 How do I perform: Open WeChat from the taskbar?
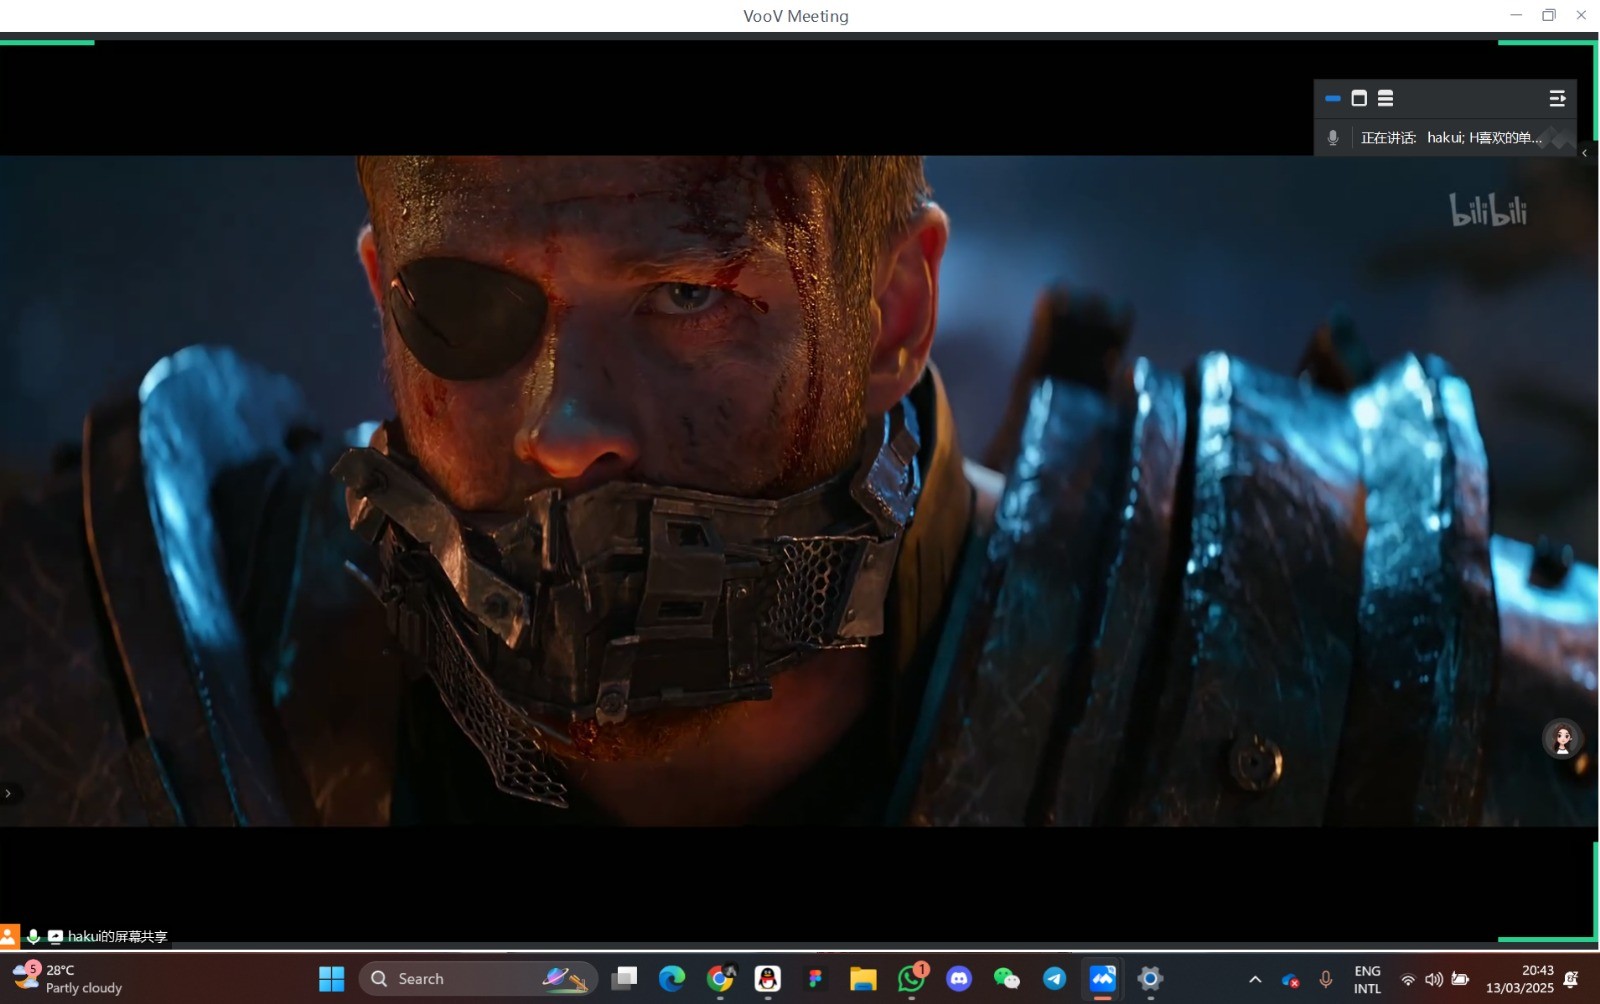1007,978
